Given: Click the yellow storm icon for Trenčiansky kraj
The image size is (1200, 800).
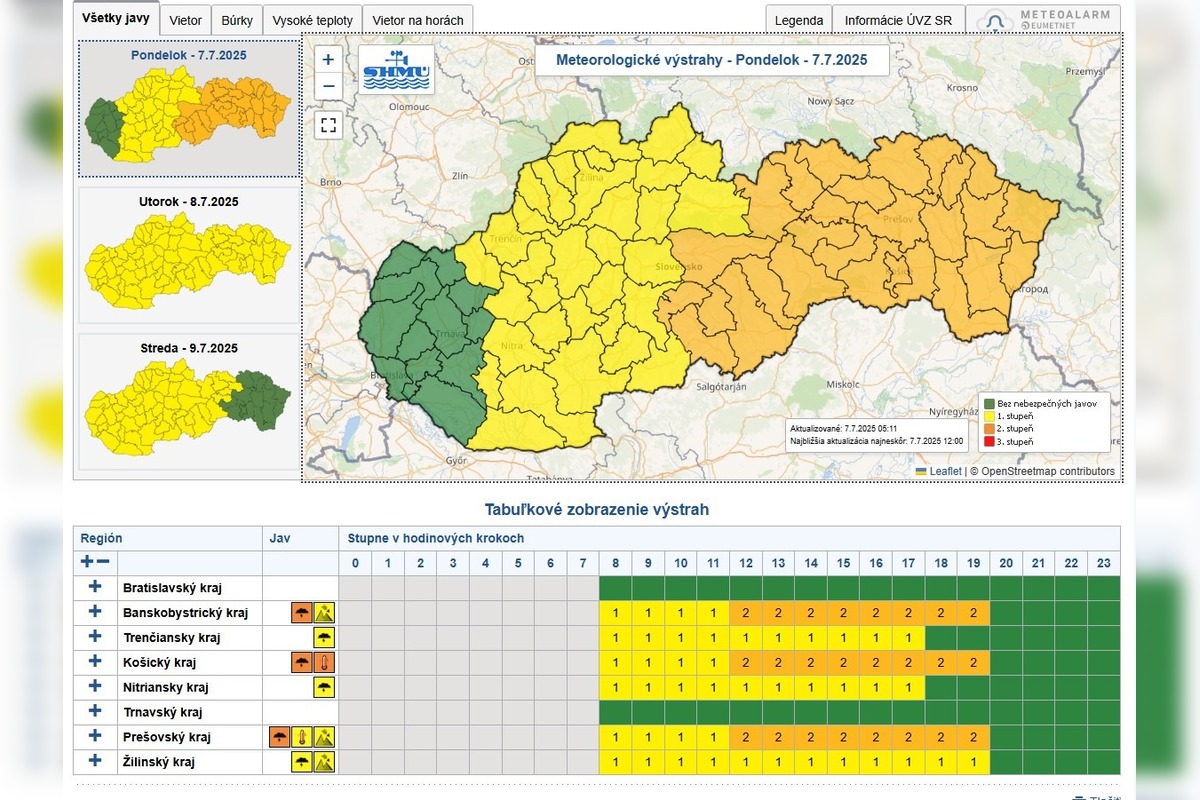Looking at the screenshot, I should [x=324, y=637].
